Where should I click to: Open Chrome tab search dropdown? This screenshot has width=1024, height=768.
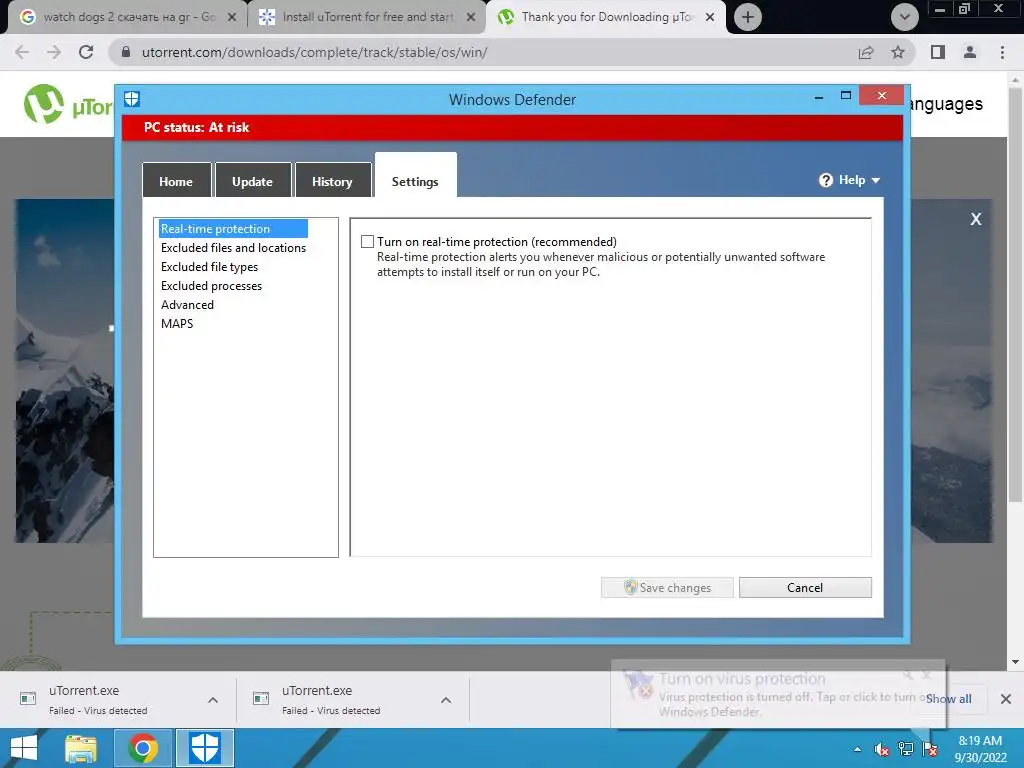(904, 17)
